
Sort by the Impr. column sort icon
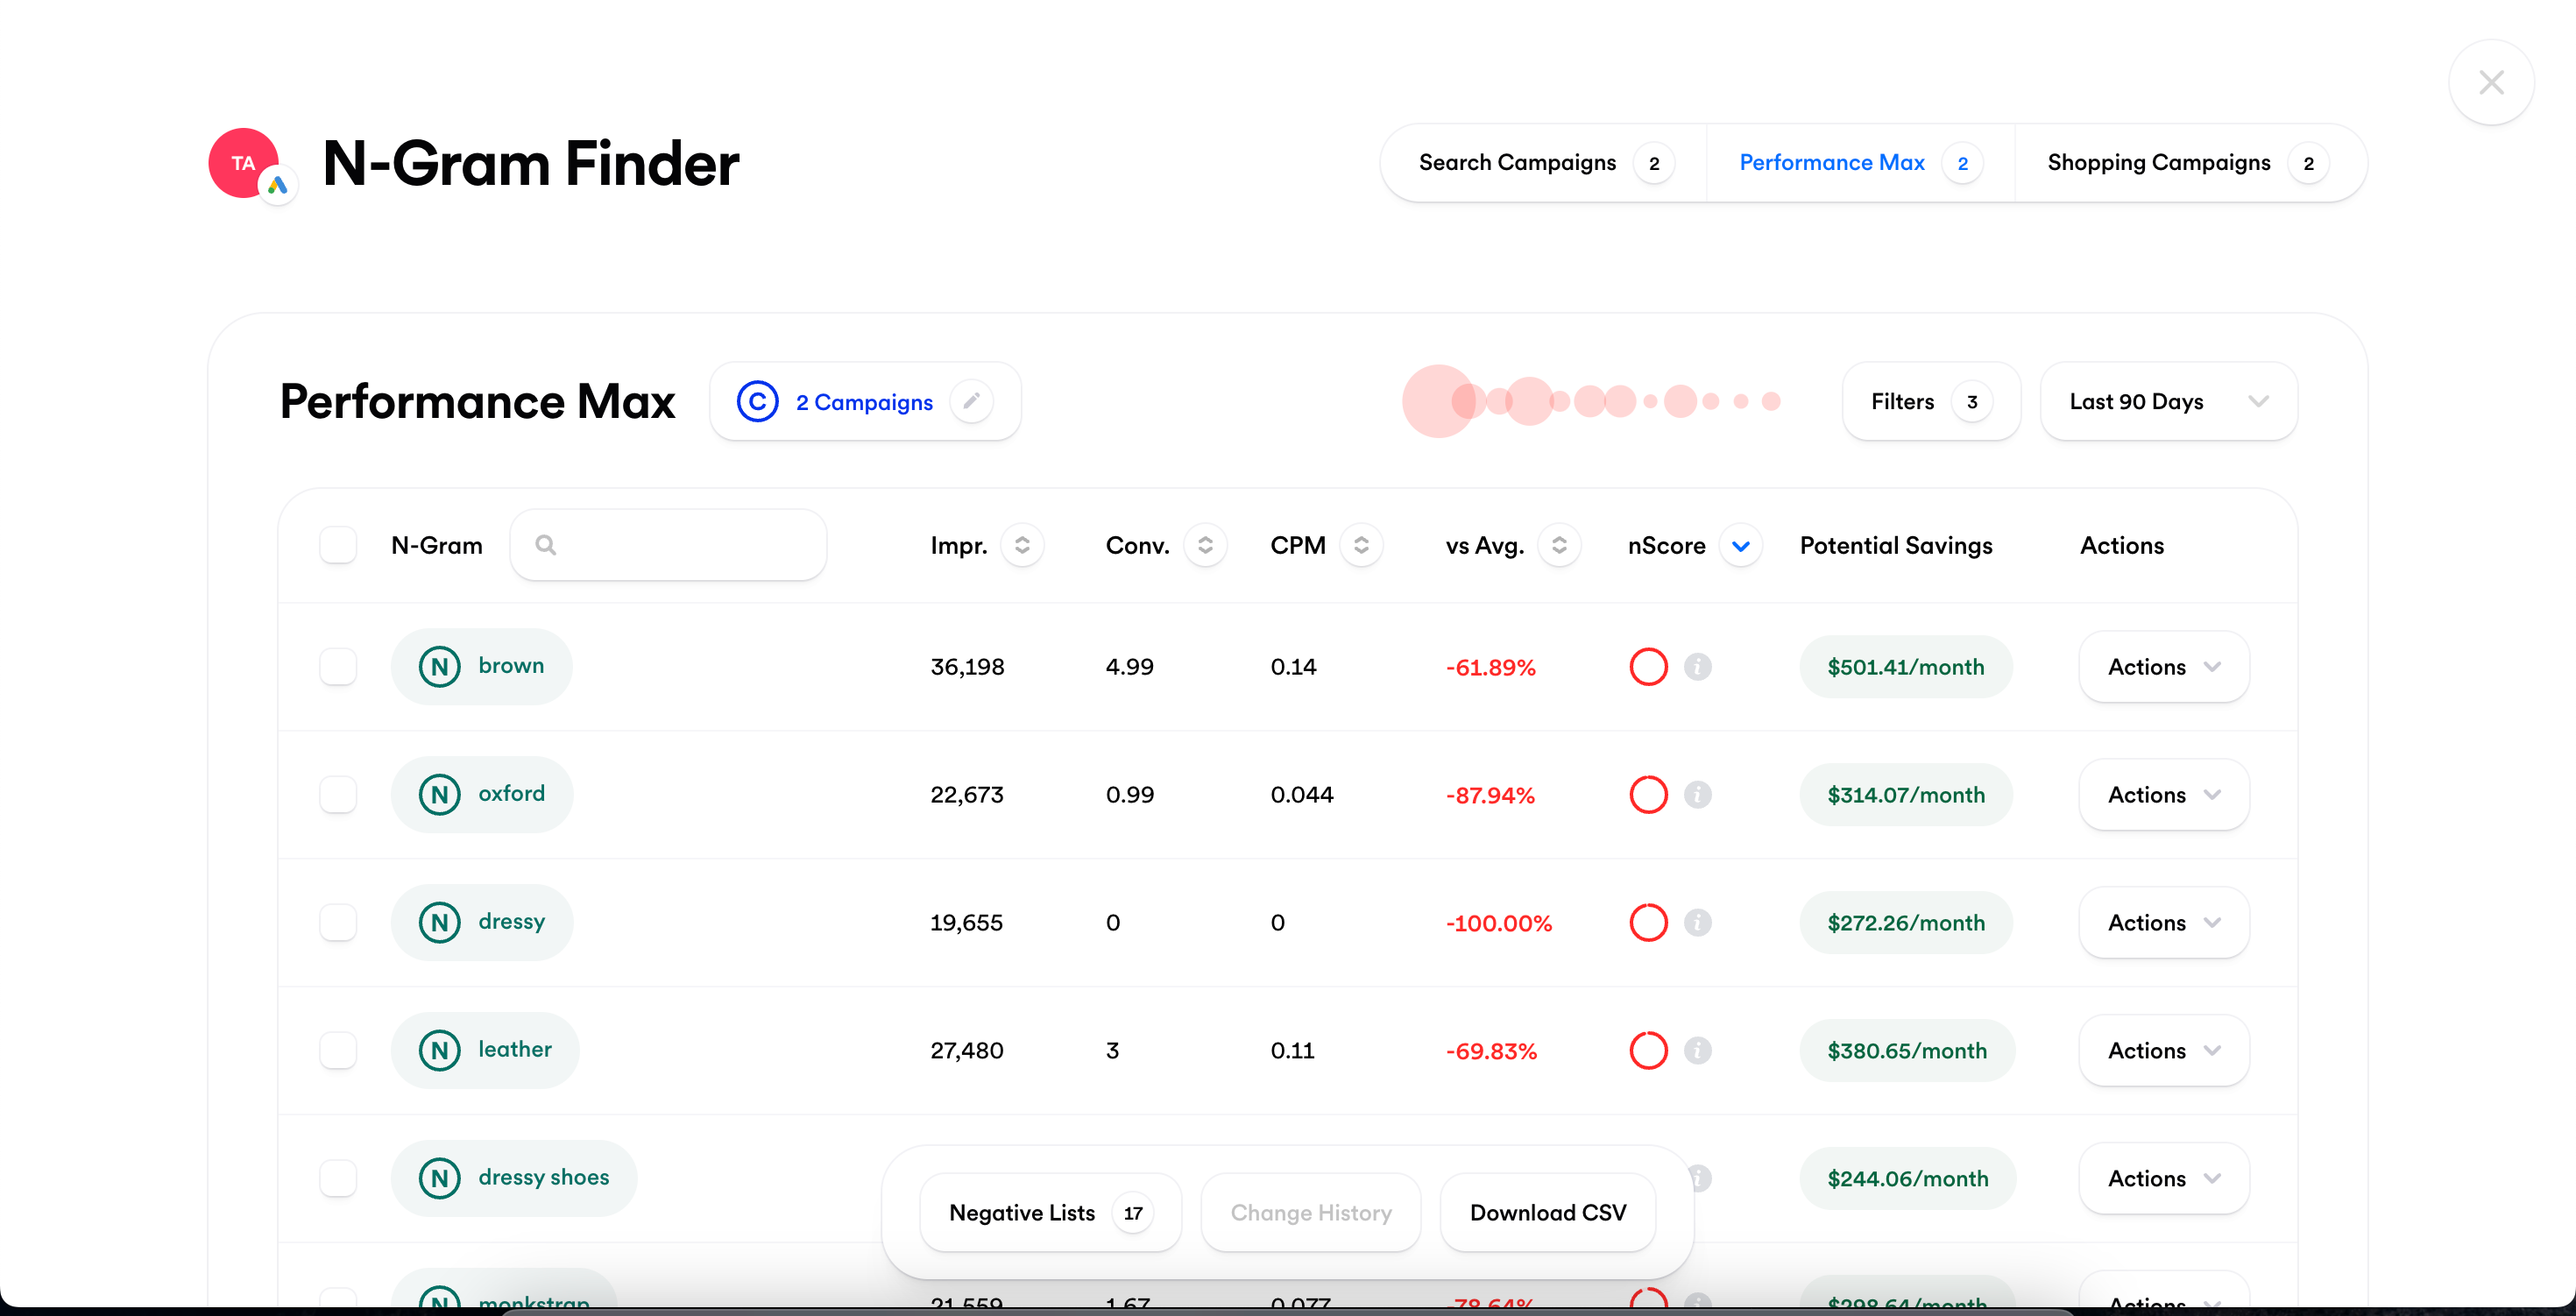pos(1022,545)
